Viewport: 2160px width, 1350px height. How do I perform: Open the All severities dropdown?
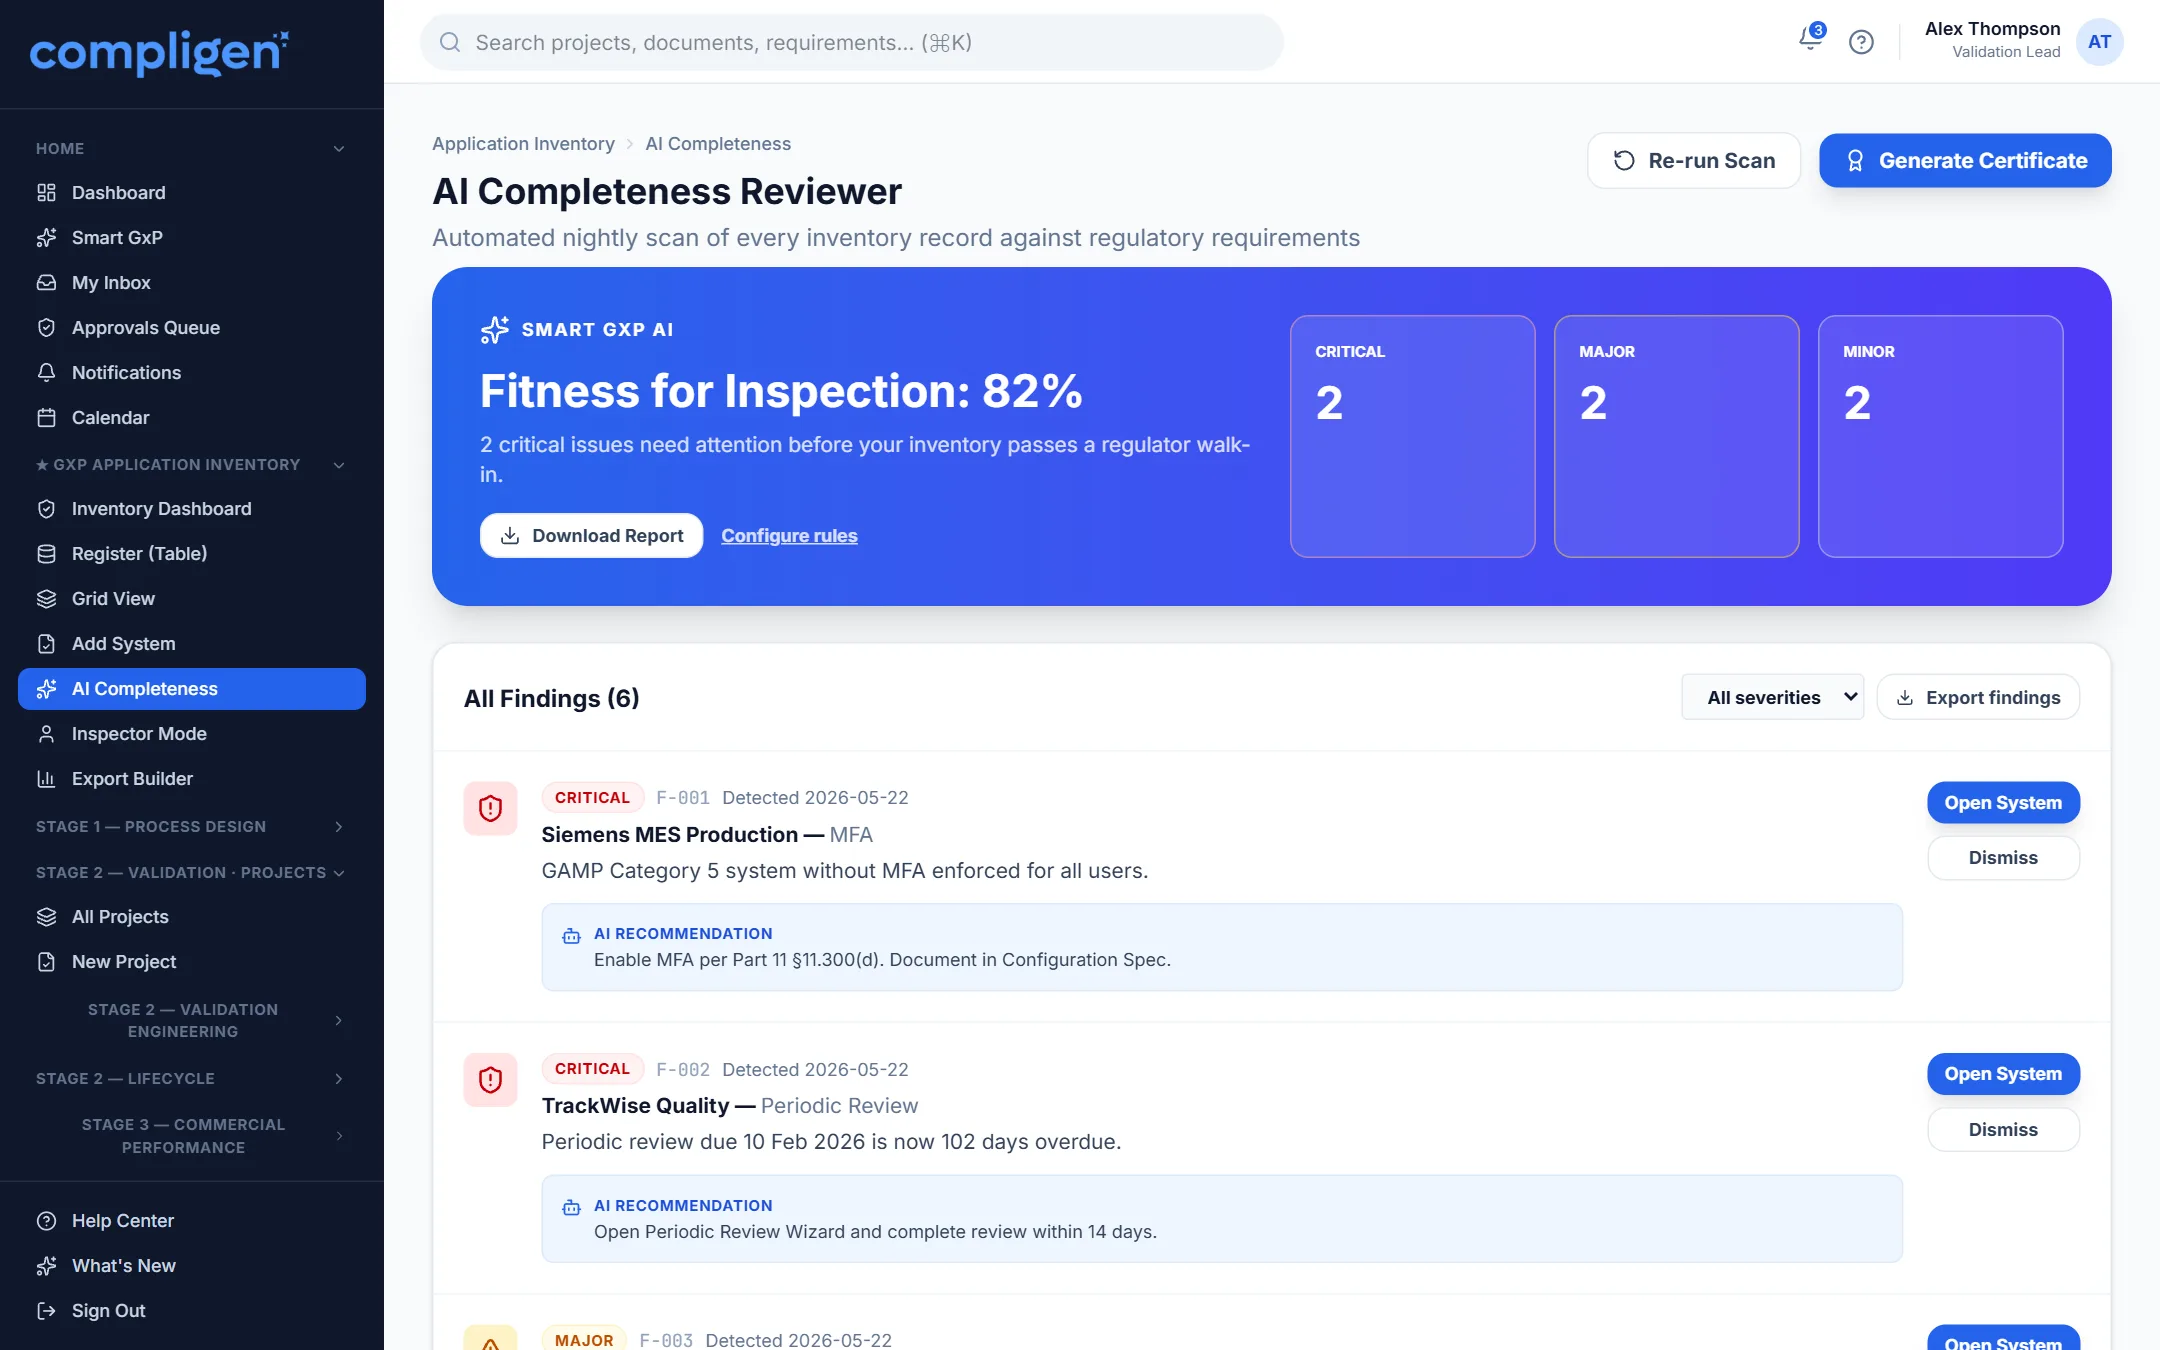tap(1772, 697)
